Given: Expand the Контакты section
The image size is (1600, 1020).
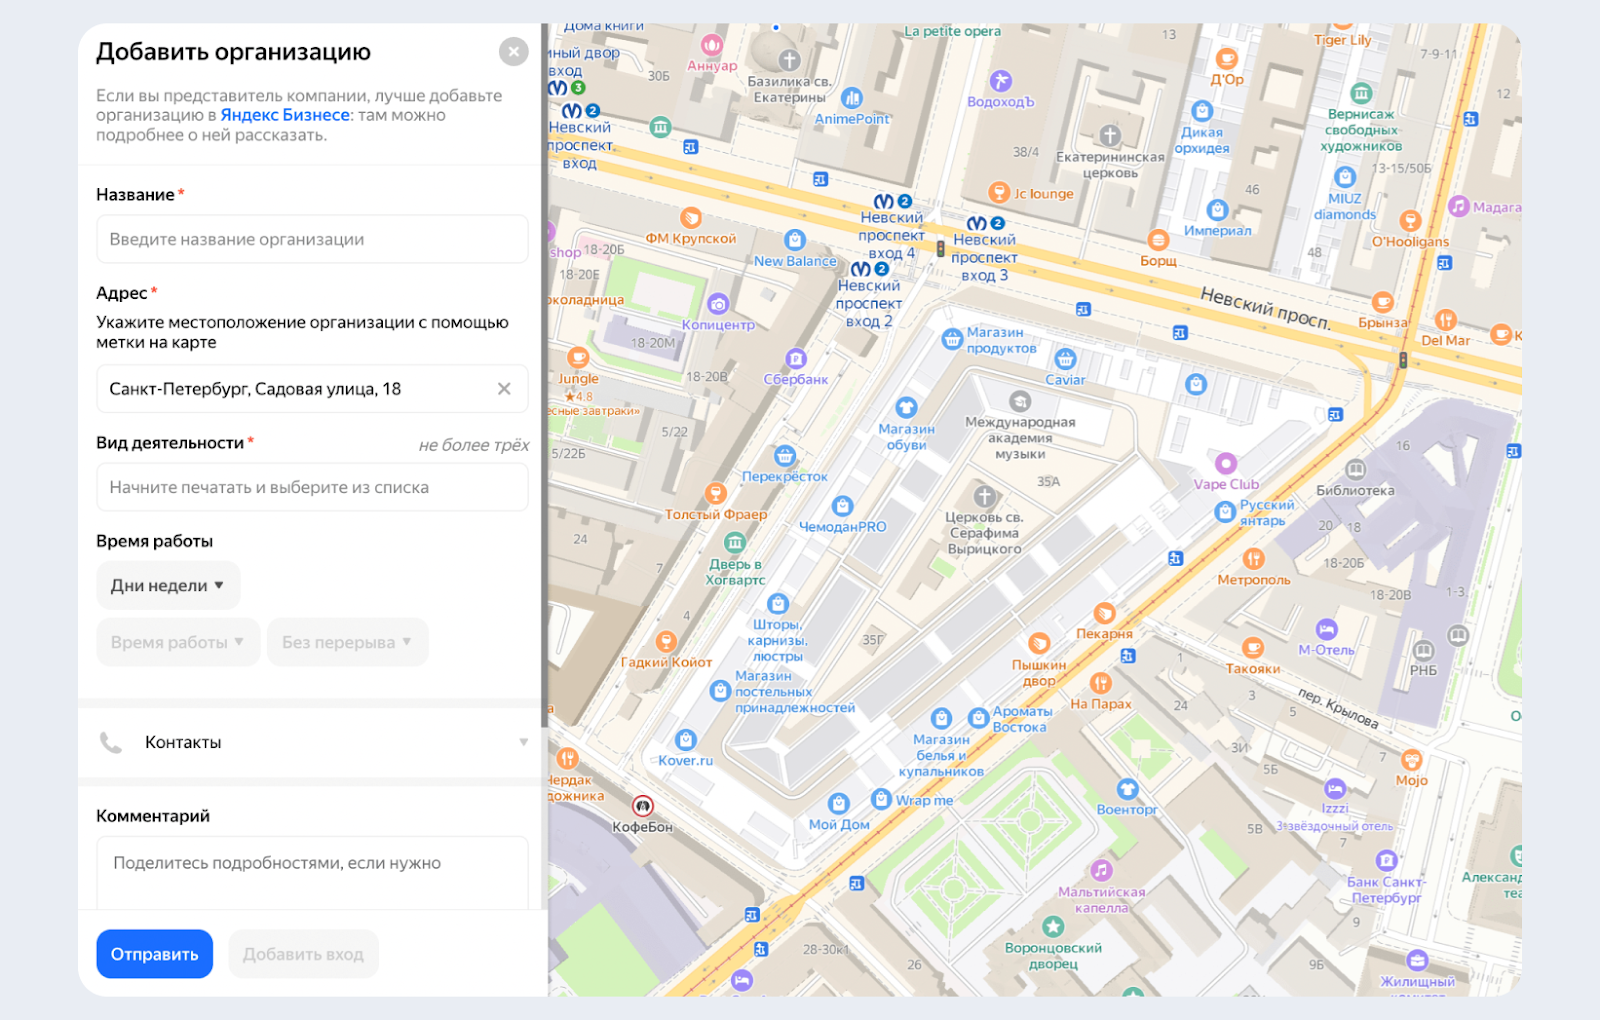Looking at the screenshot, I should pos(312,742).
